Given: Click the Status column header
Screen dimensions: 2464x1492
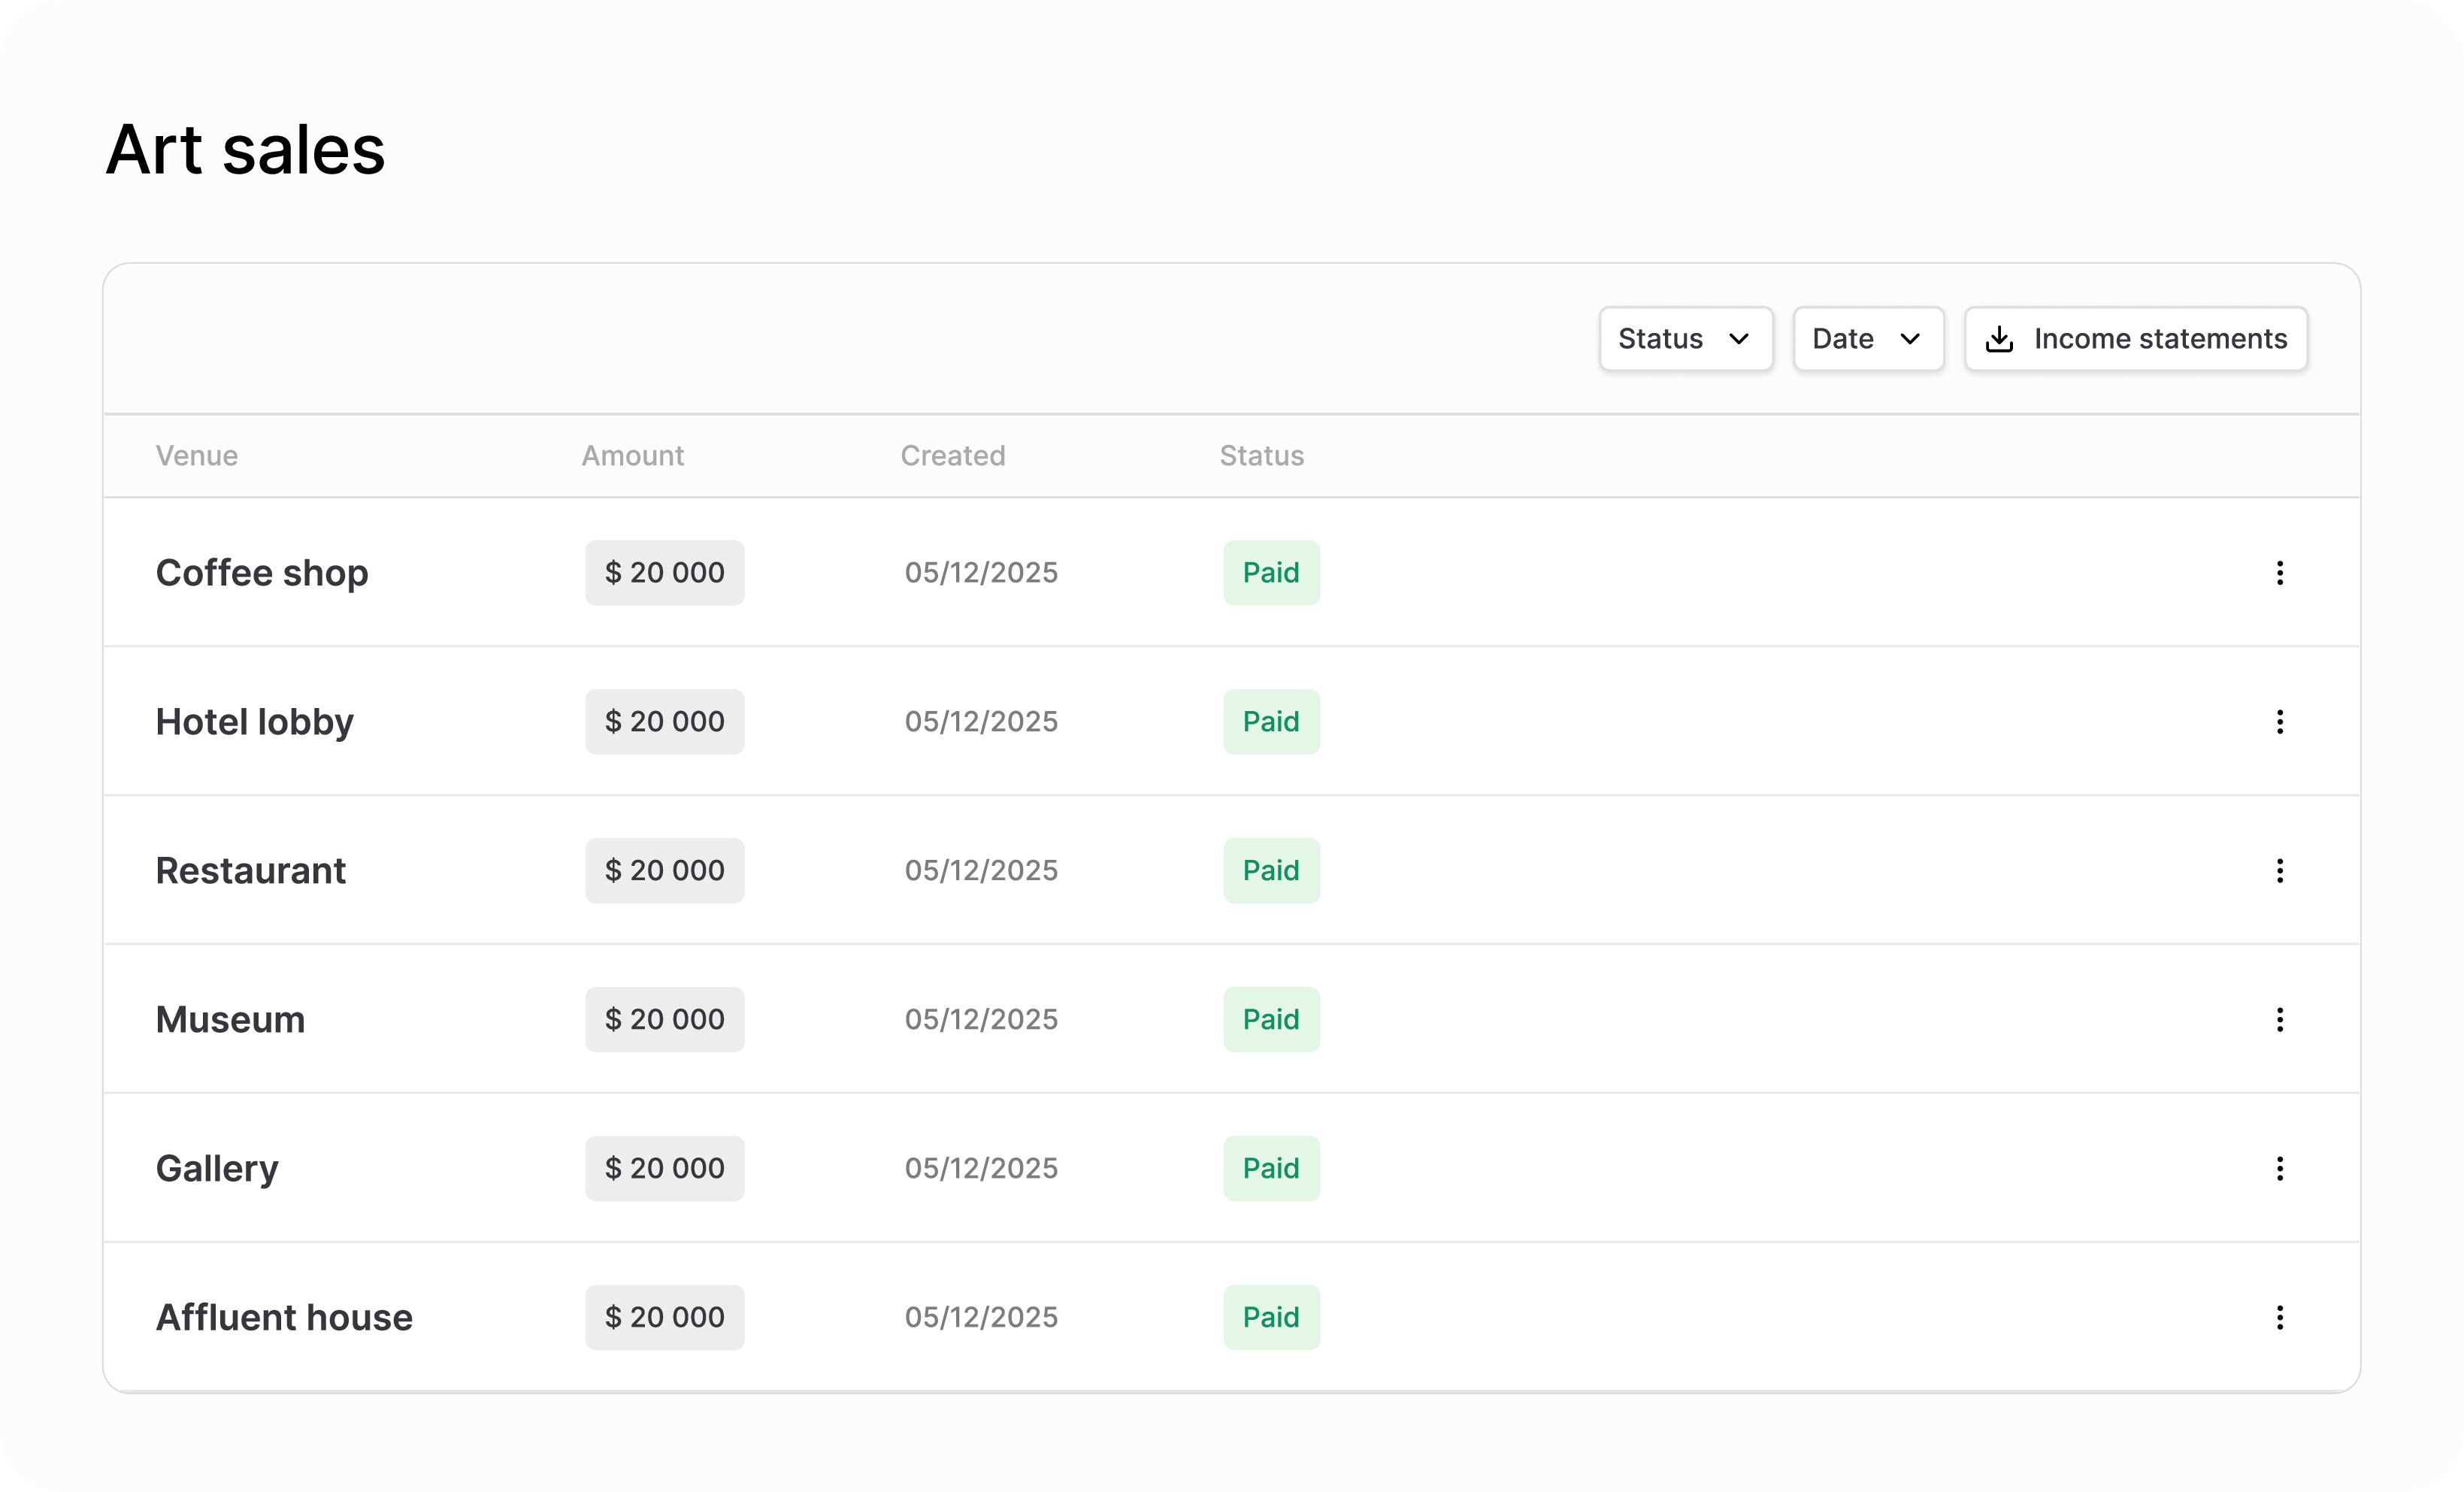Looking at the screenshot, I should pos(1261,456).
